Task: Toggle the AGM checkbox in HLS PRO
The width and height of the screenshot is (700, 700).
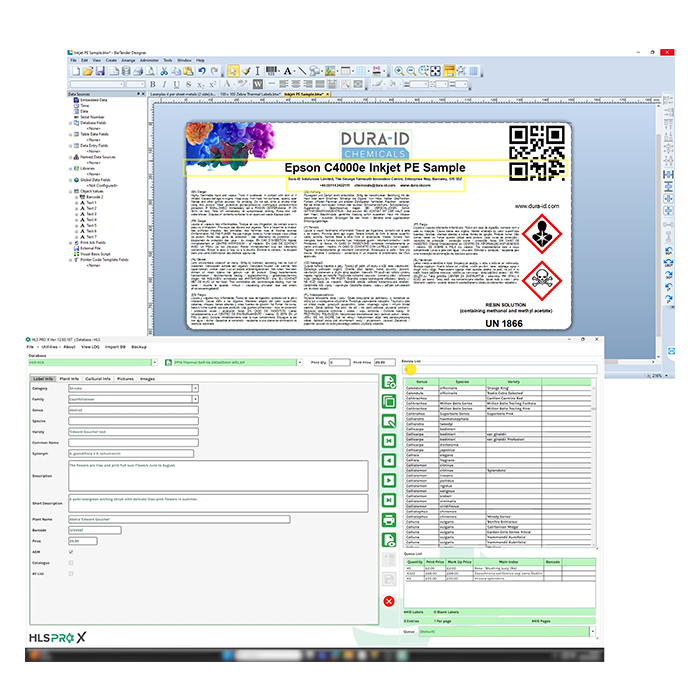Action: pyautogui.click(x=71, y=552)
